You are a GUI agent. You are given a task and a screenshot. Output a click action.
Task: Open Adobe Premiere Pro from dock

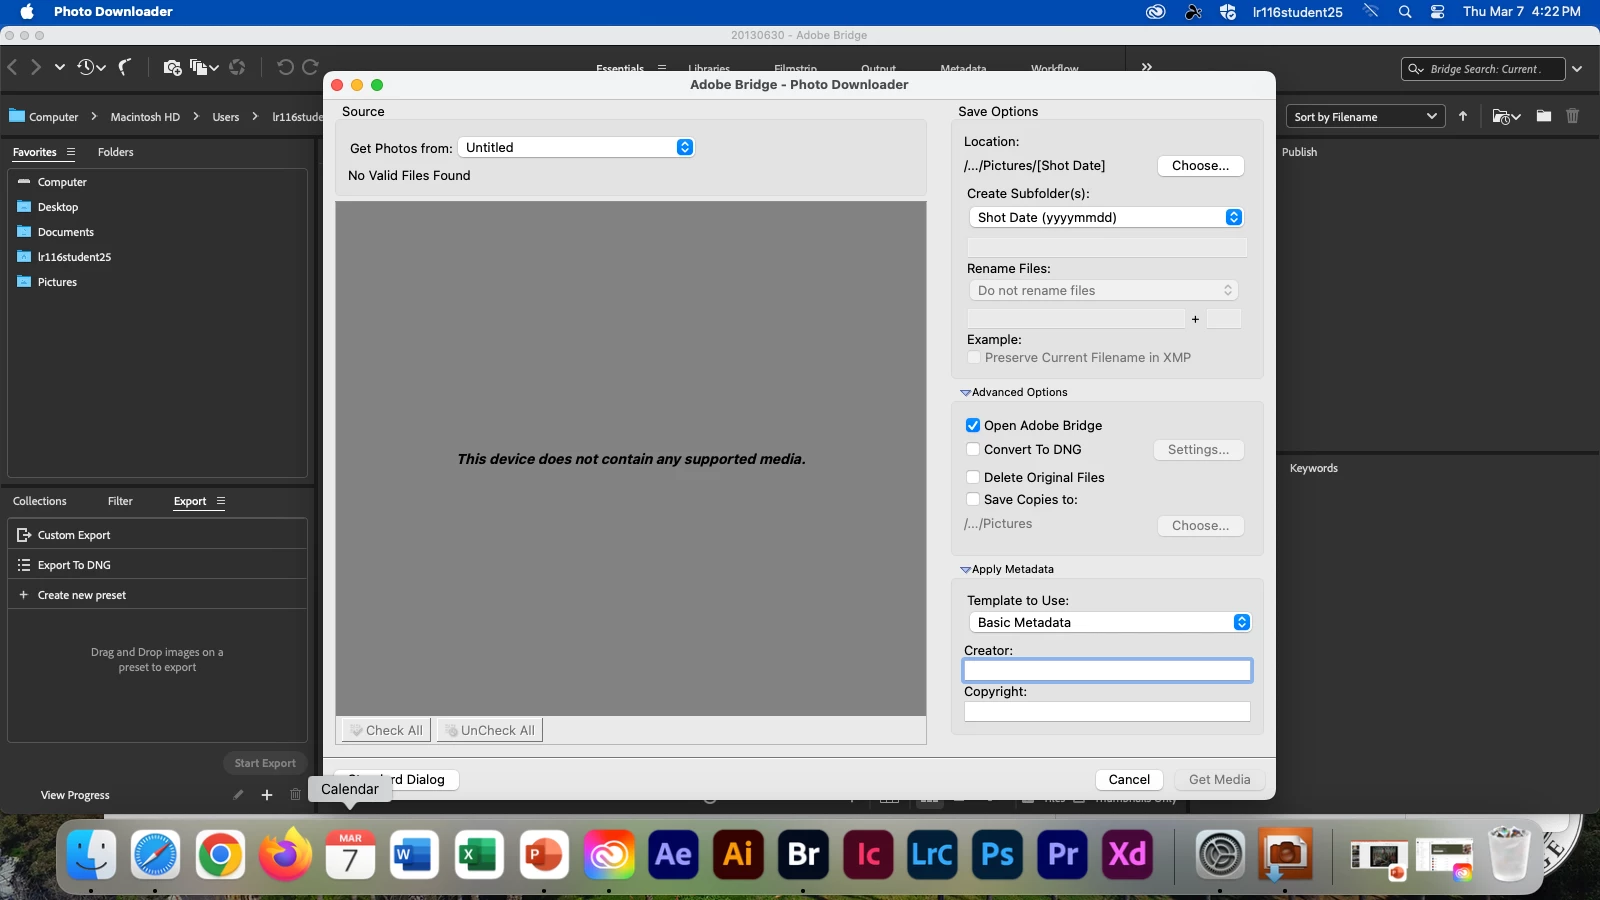1062,855
